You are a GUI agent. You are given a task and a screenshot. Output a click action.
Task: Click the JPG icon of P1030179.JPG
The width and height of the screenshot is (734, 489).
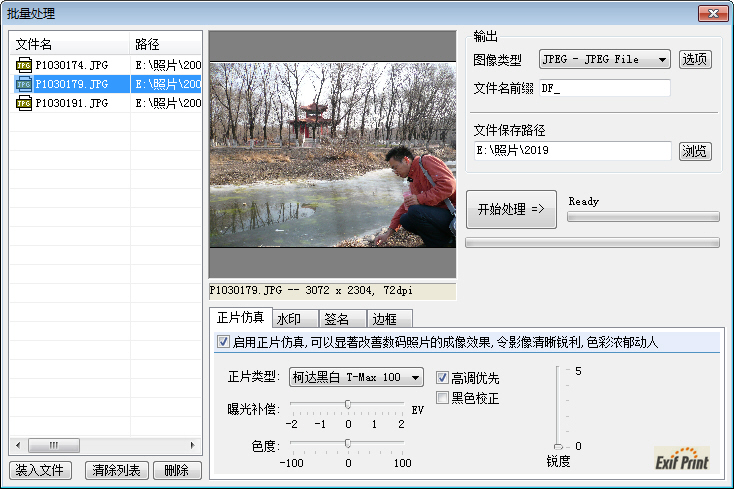pyautogui.click(x=24, y=84)
